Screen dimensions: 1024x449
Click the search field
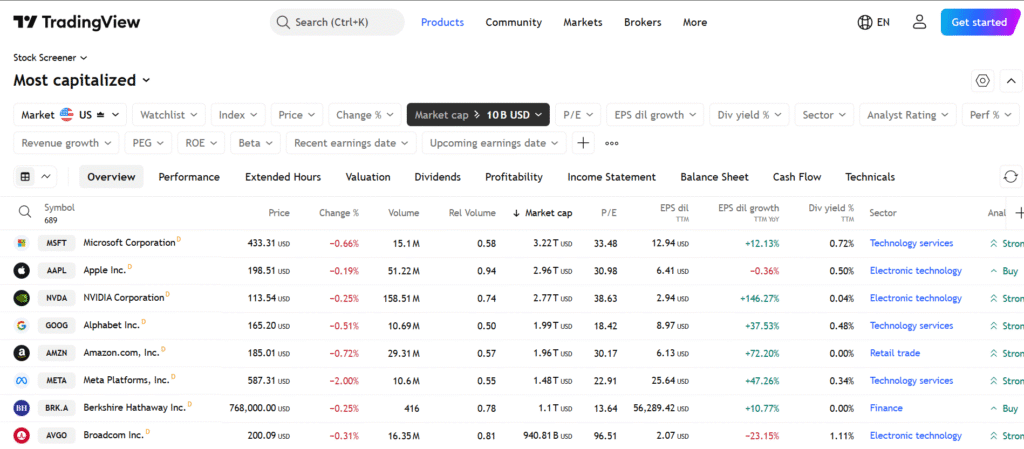[x=337, y=22]
